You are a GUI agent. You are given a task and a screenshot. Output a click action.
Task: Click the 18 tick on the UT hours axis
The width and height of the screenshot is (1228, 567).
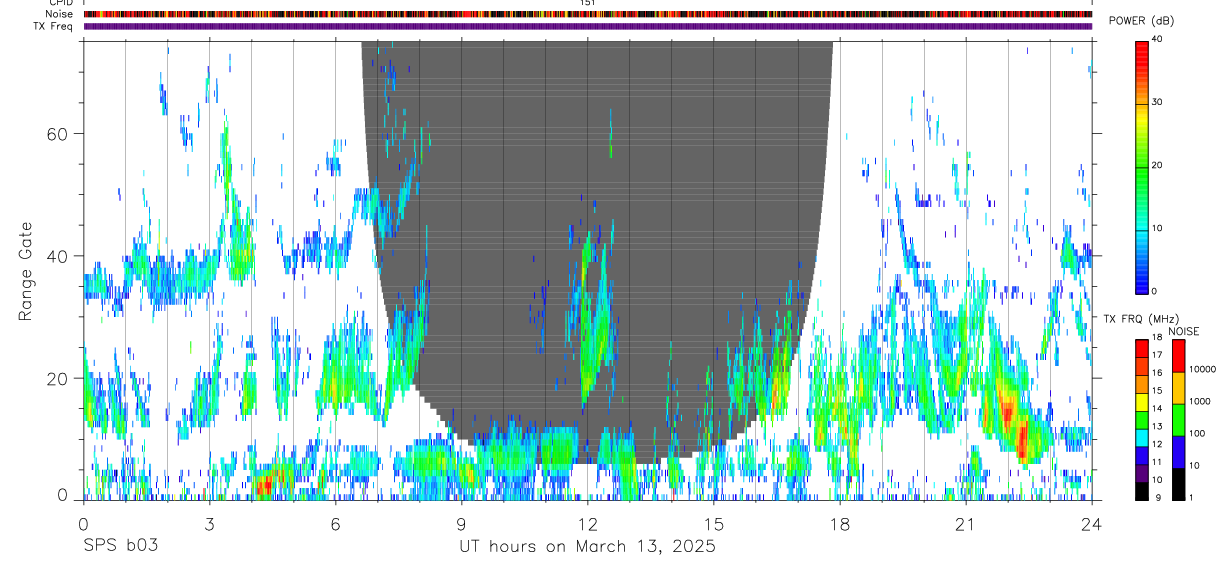pyautogui.click(x=840, y=523)
